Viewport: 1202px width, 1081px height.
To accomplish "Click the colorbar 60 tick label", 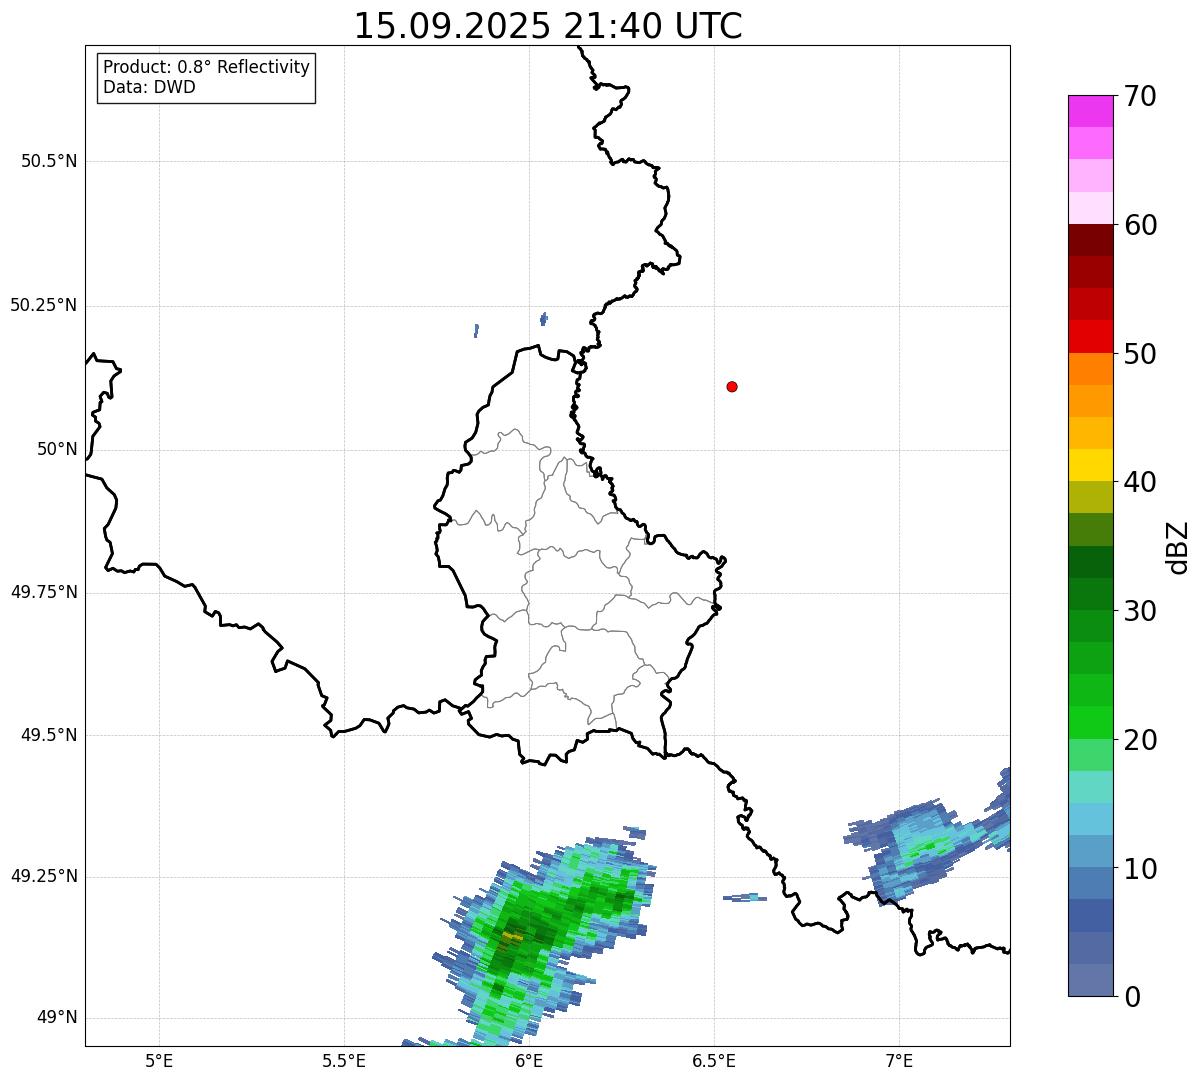I will coord(1140,225).
